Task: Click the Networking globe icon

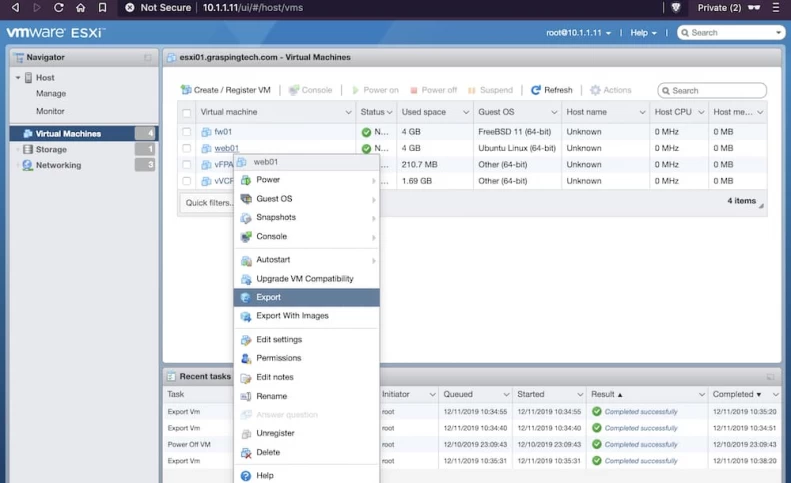Action: [x=28, y=165]
